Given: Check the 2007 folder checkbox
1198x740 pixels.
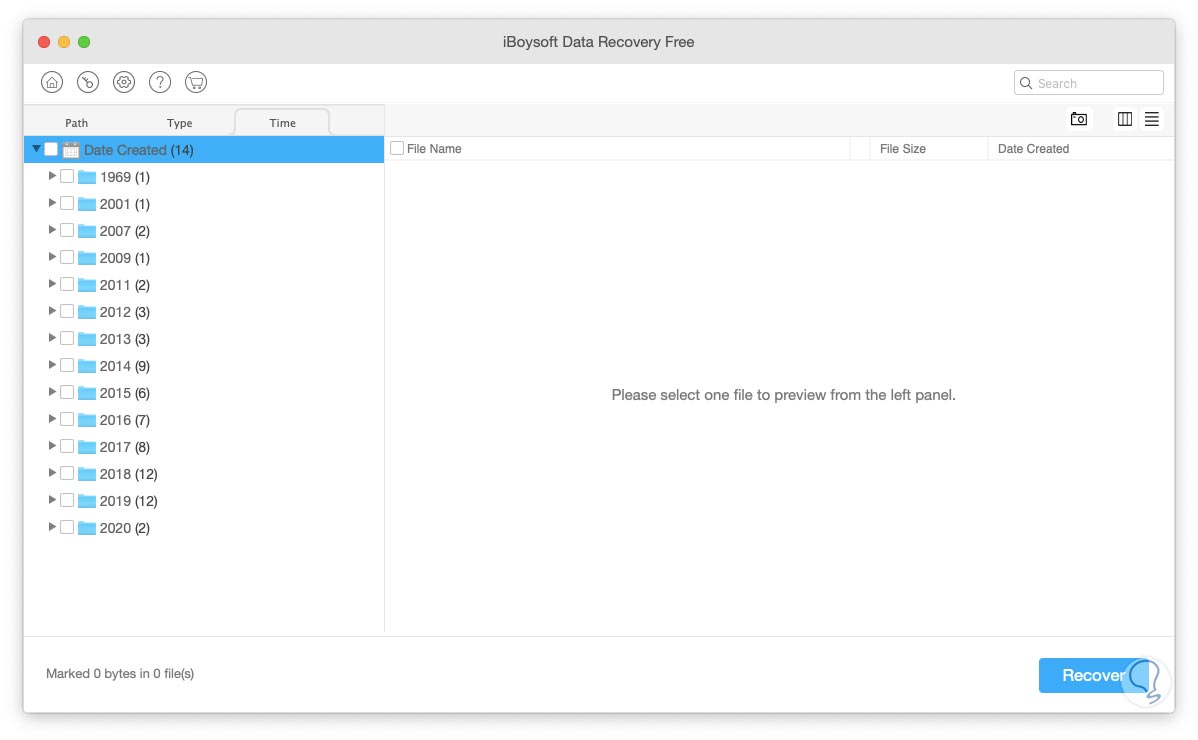Looking at the screenshot, I should (67, 231).
